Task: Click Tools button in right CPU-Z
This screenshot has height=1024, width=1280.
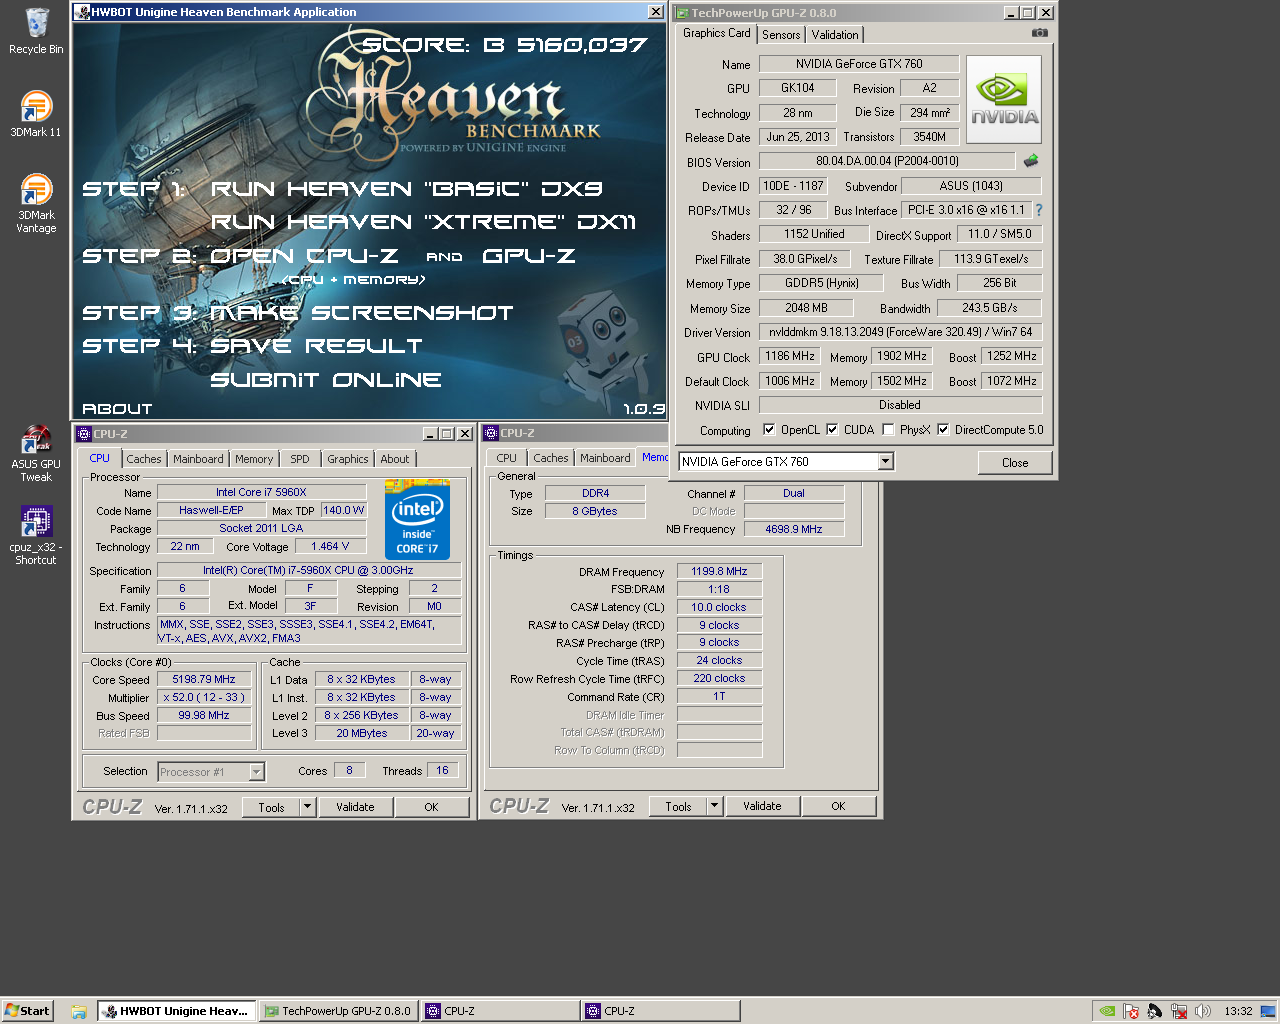Action: 679,806
